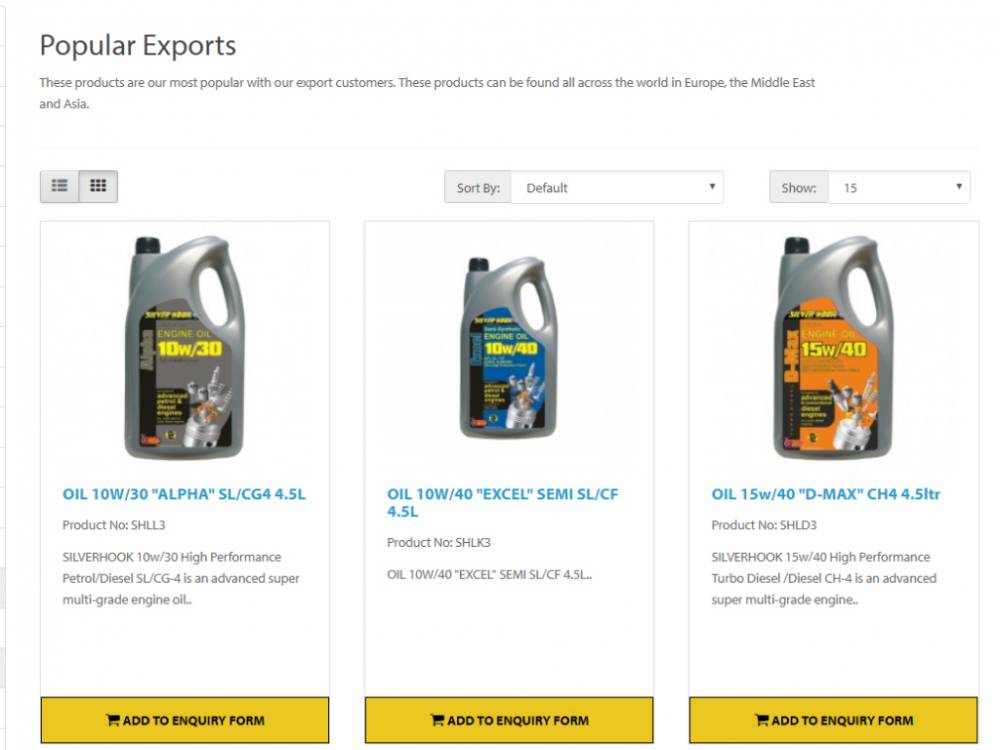The height and width of the screenshot is (750, 1000).
Task: Switch to grid view layout
Action: tap(98, 186)
